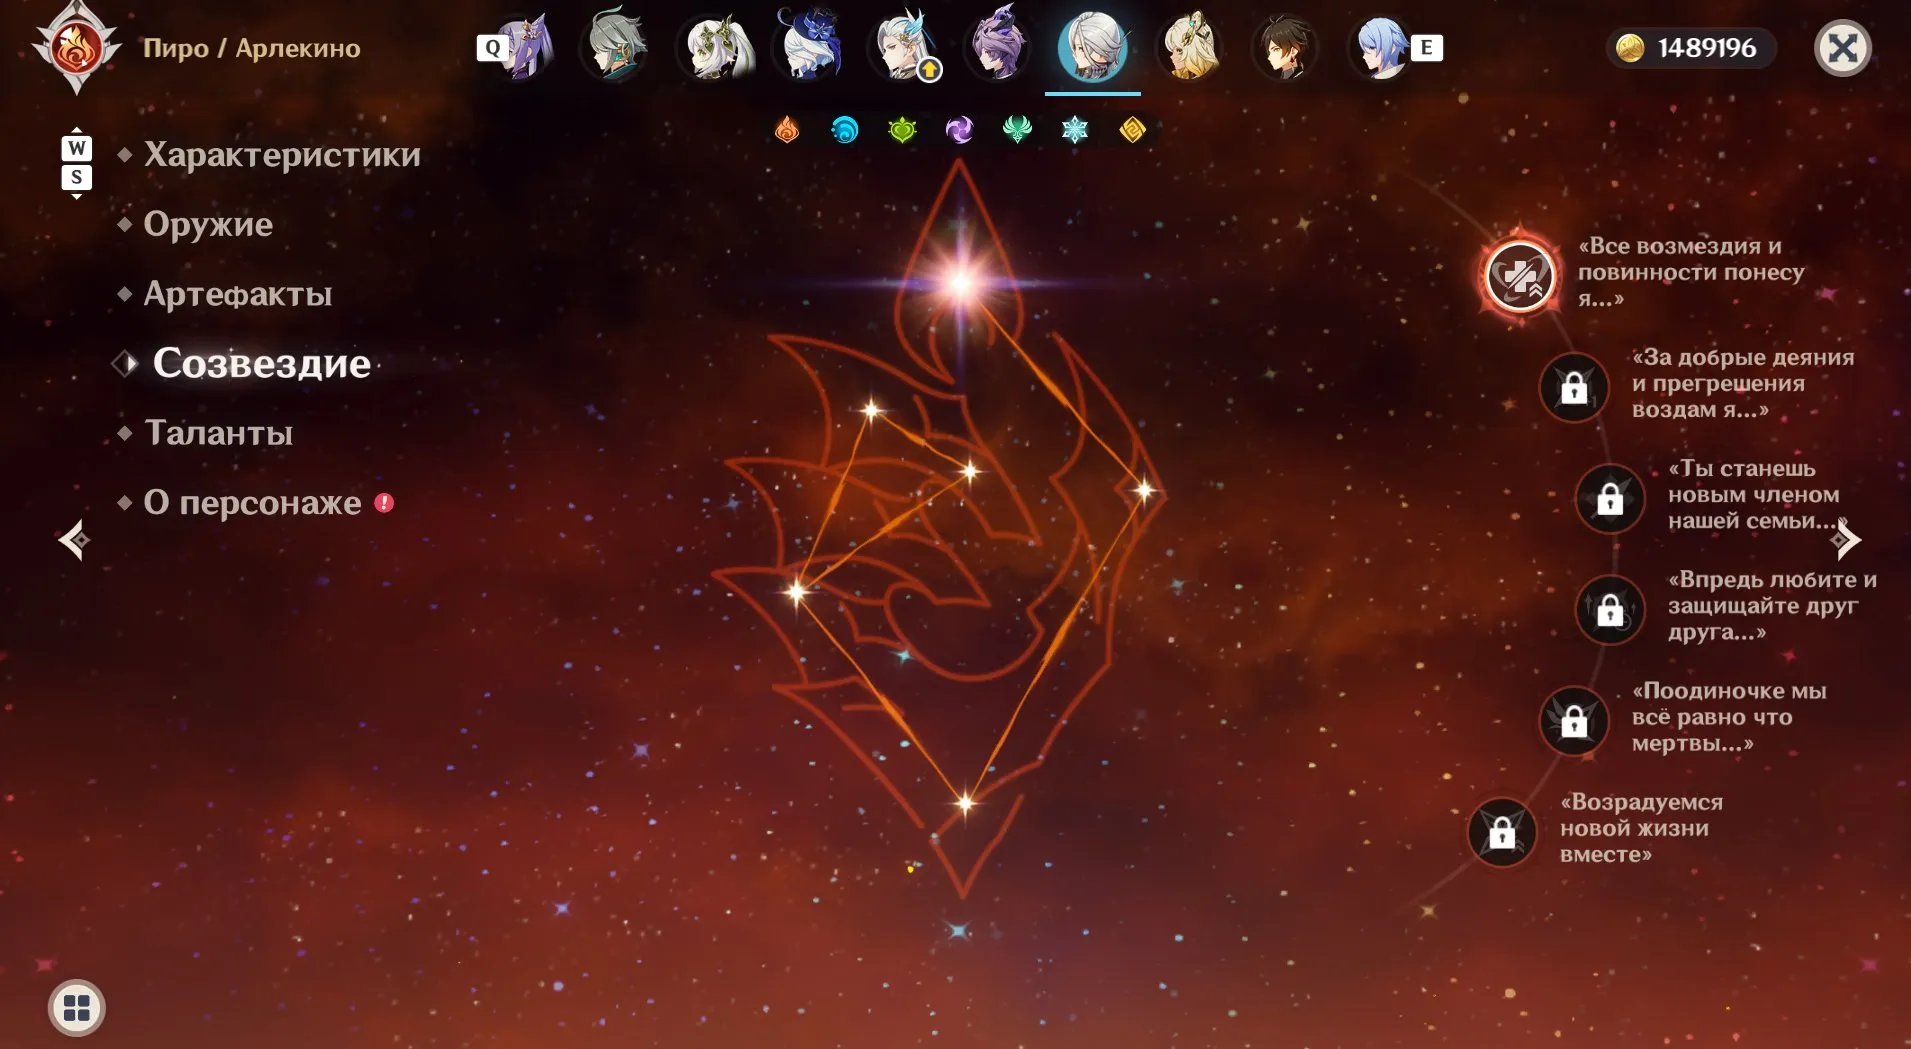Image resolution: width=1911 pixels, height=1049 pixels.
Task: Select the third character portrait with white hair
Action: click(714, 47)
